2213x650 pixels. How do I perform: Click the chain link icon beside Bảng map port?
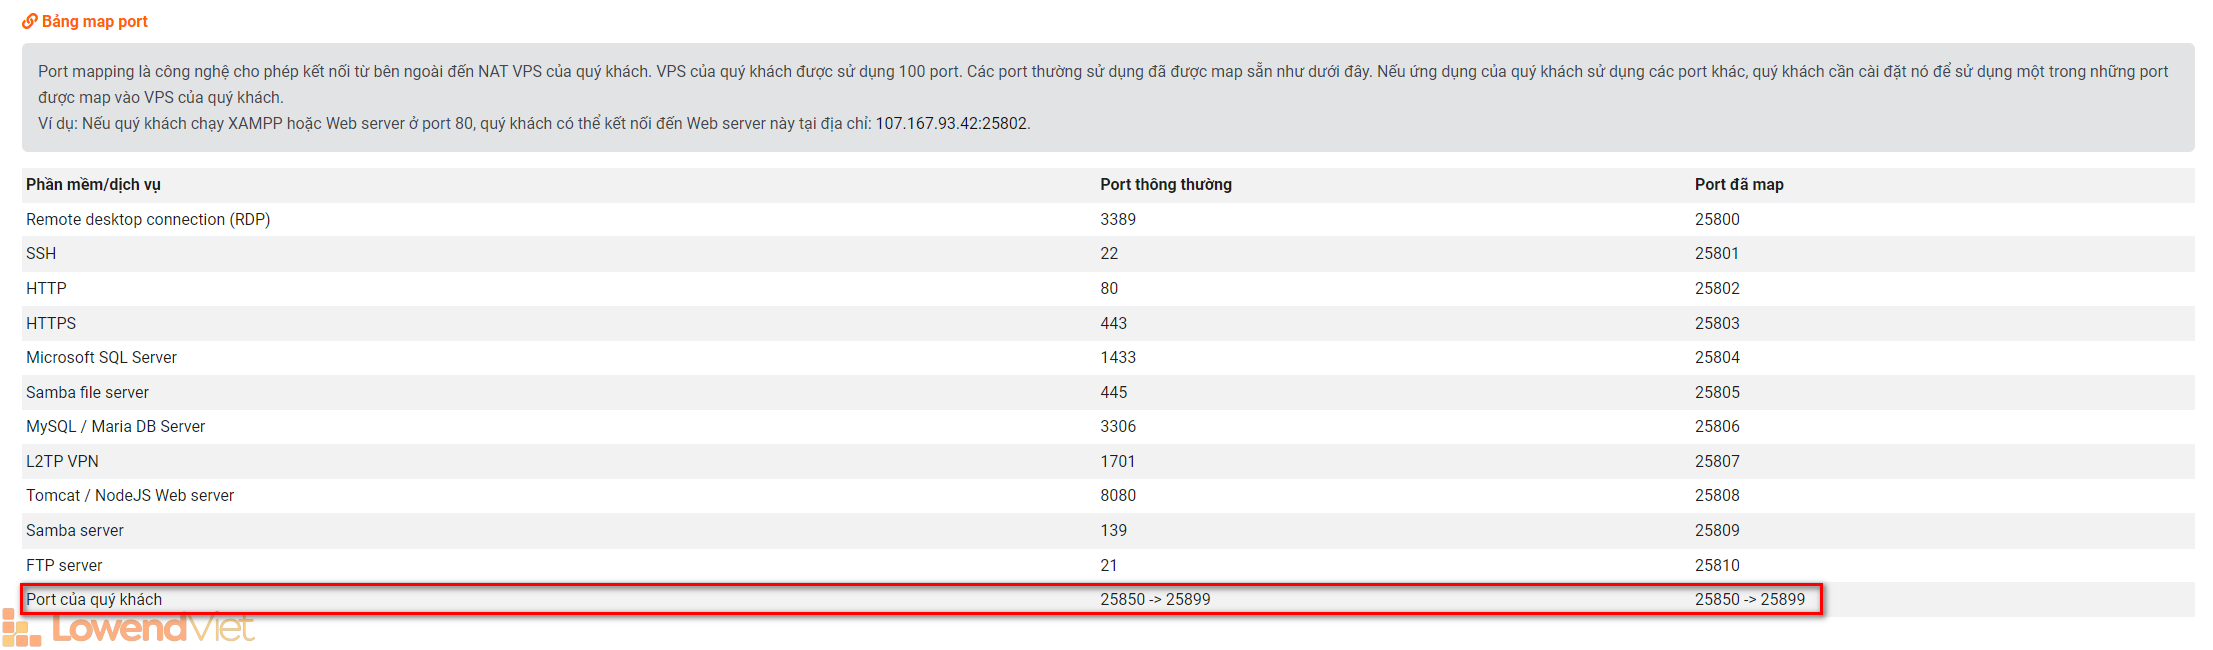click(x=30, y=21)
